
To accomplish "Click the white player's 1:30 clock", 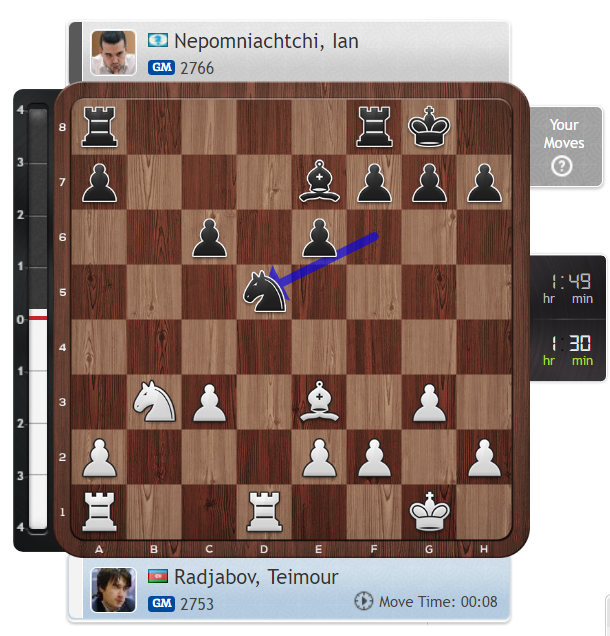I will point(568,350).
